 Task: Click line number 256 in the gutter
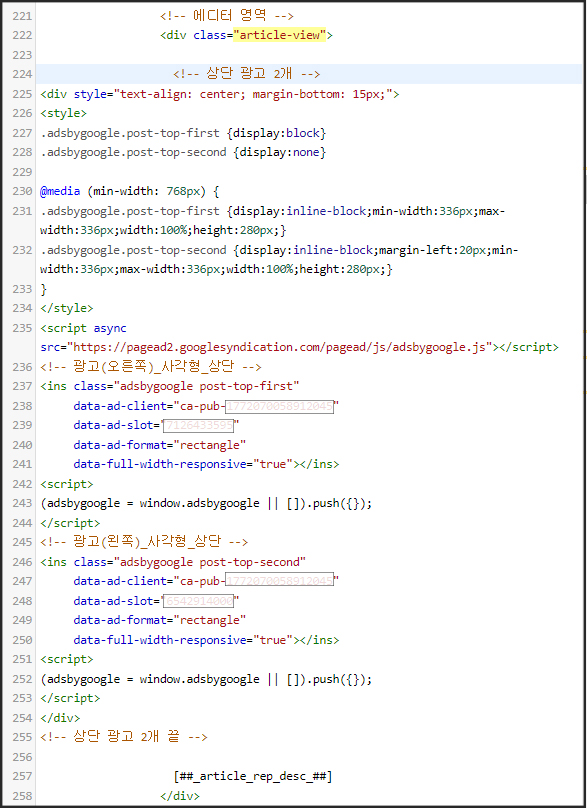point(22,756)
